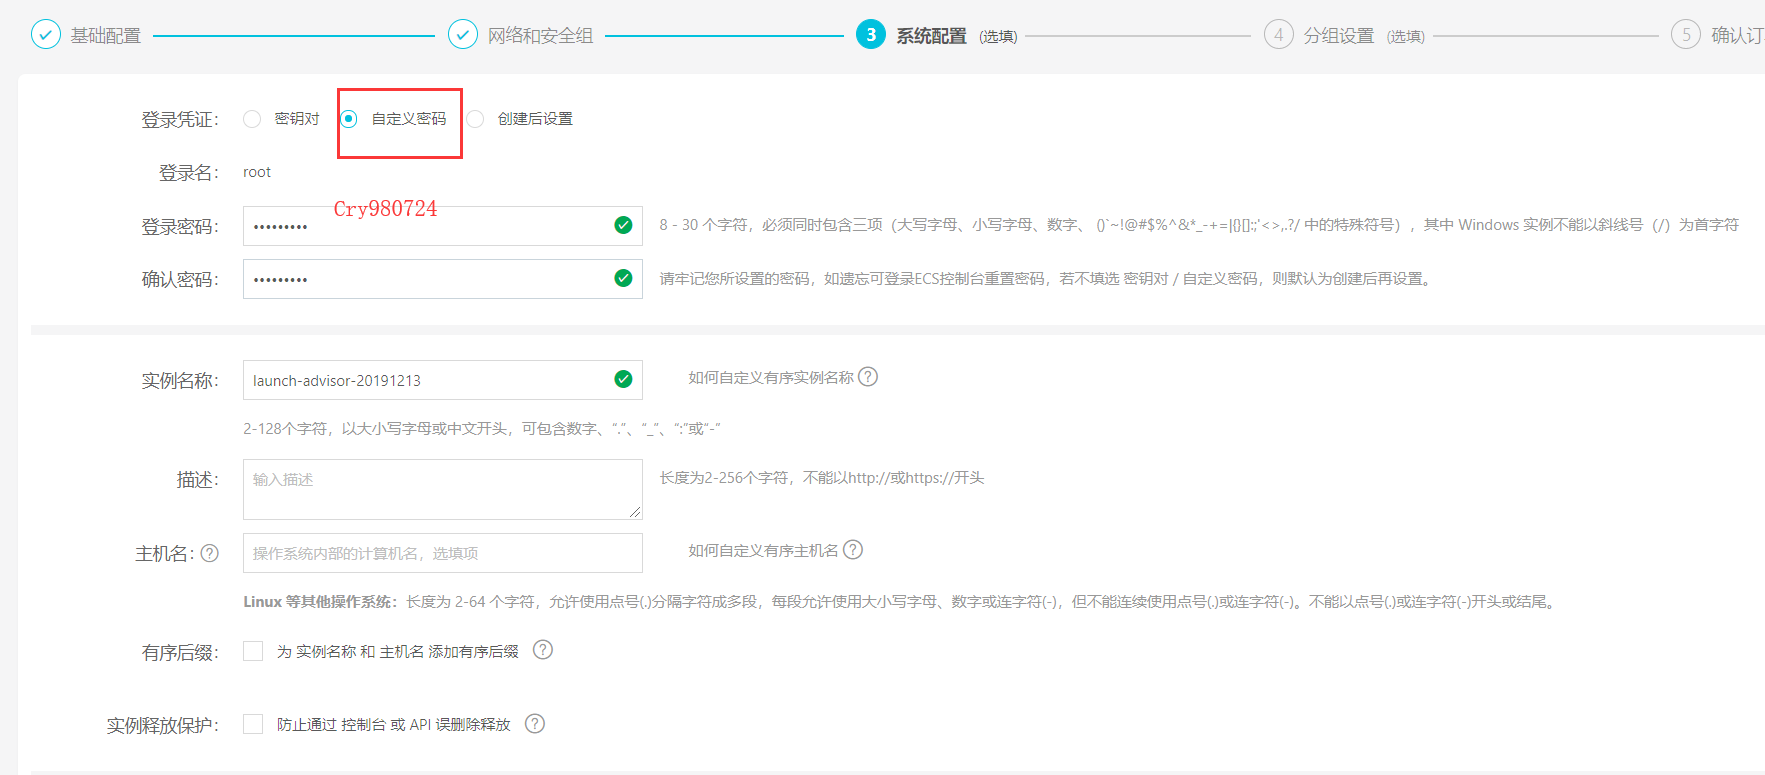
Task: Focus the 确认密码 password field
Action: tap(442, 279)
